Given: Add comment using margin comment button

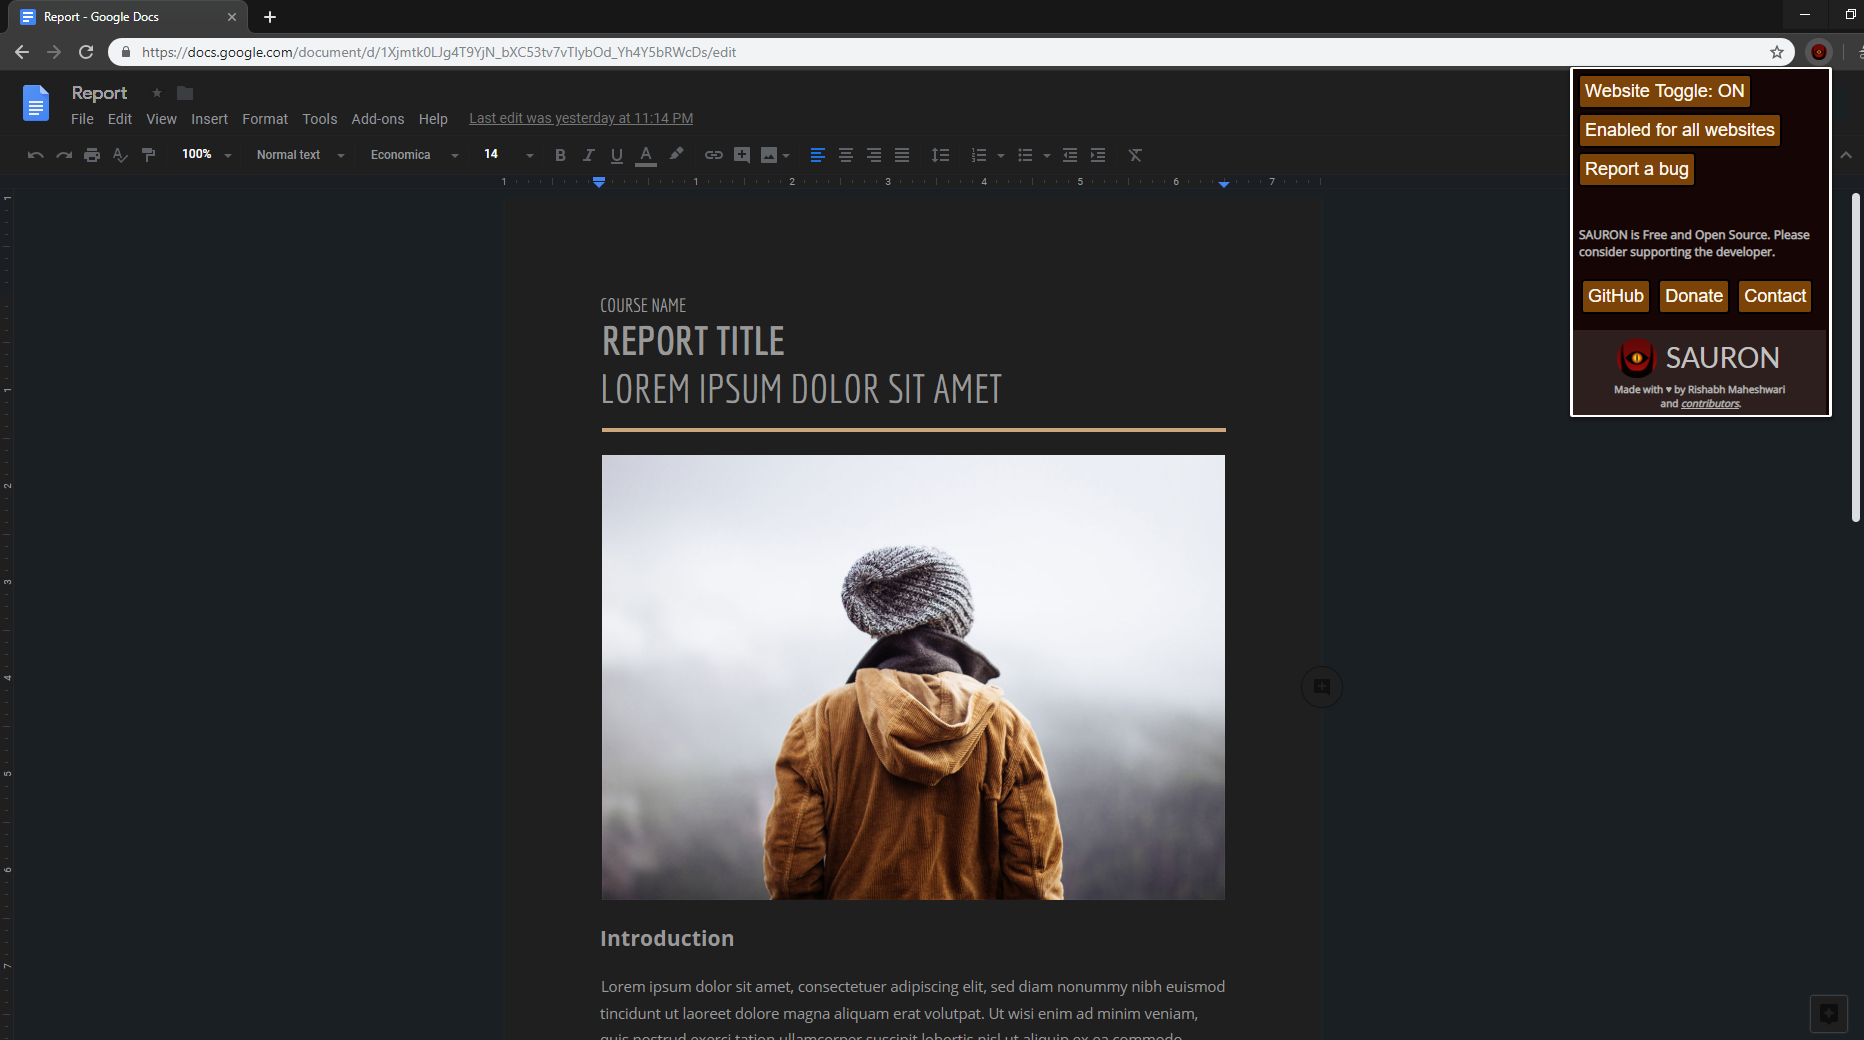Looking at the screenshot, I should pos(1321,686).
